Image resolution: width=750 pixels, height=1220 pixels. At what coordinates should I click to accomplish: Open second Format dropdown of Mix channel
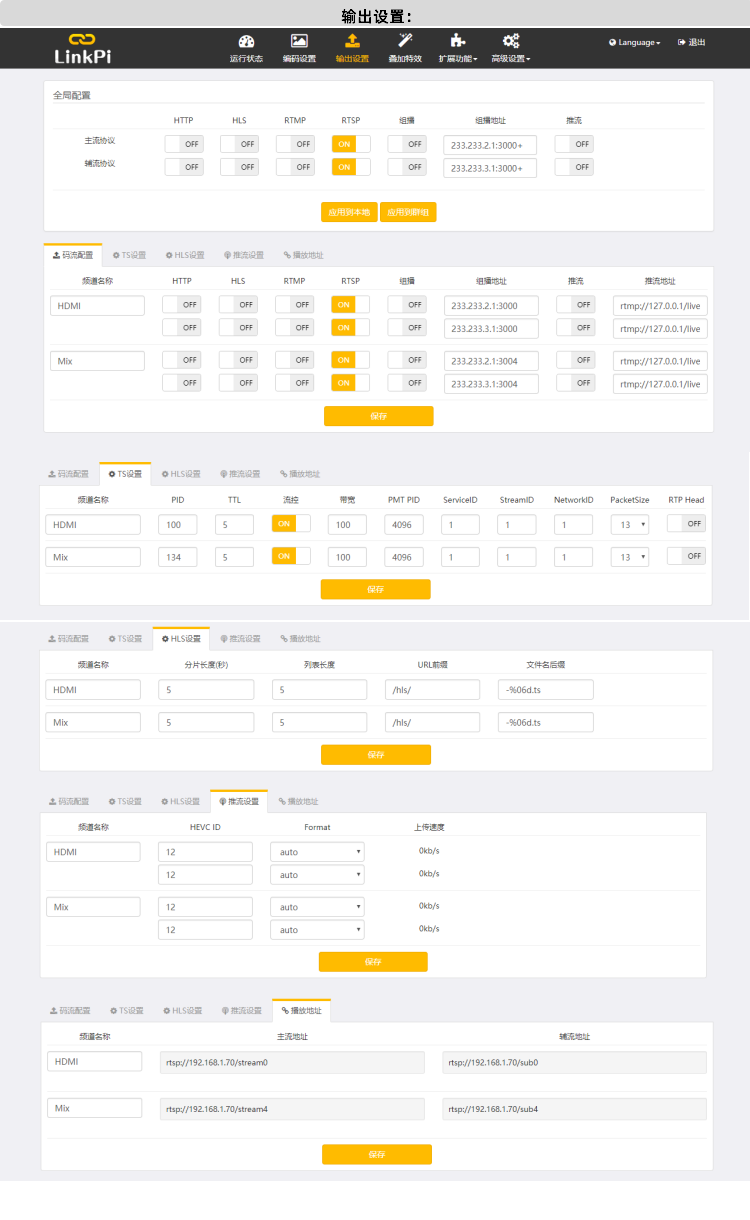(x=317, y=930)
